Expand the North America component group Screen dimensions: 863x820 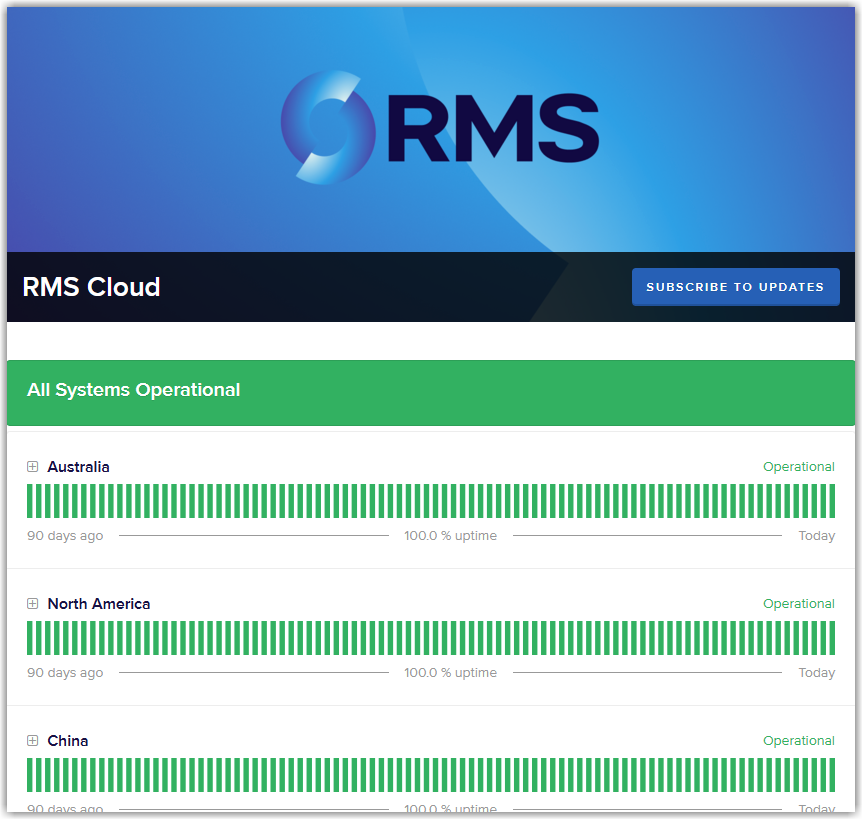[32, 604]
